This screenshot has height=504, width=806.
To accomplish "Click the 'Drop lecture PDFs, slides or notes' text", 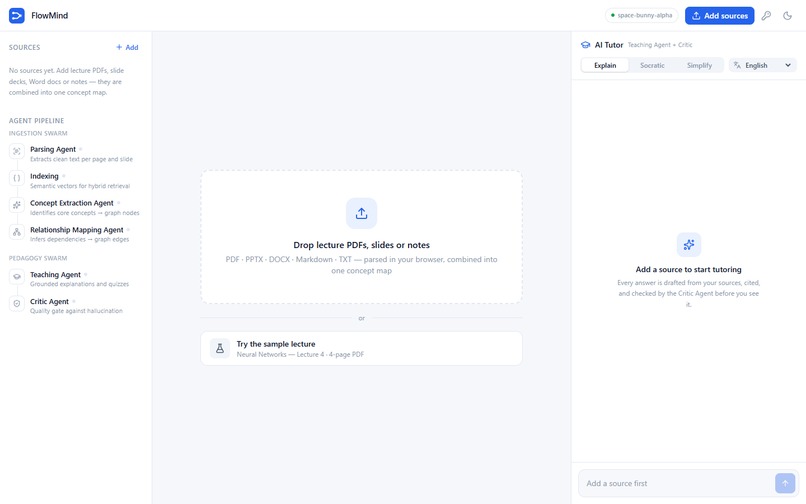I will tap(361, 245).
